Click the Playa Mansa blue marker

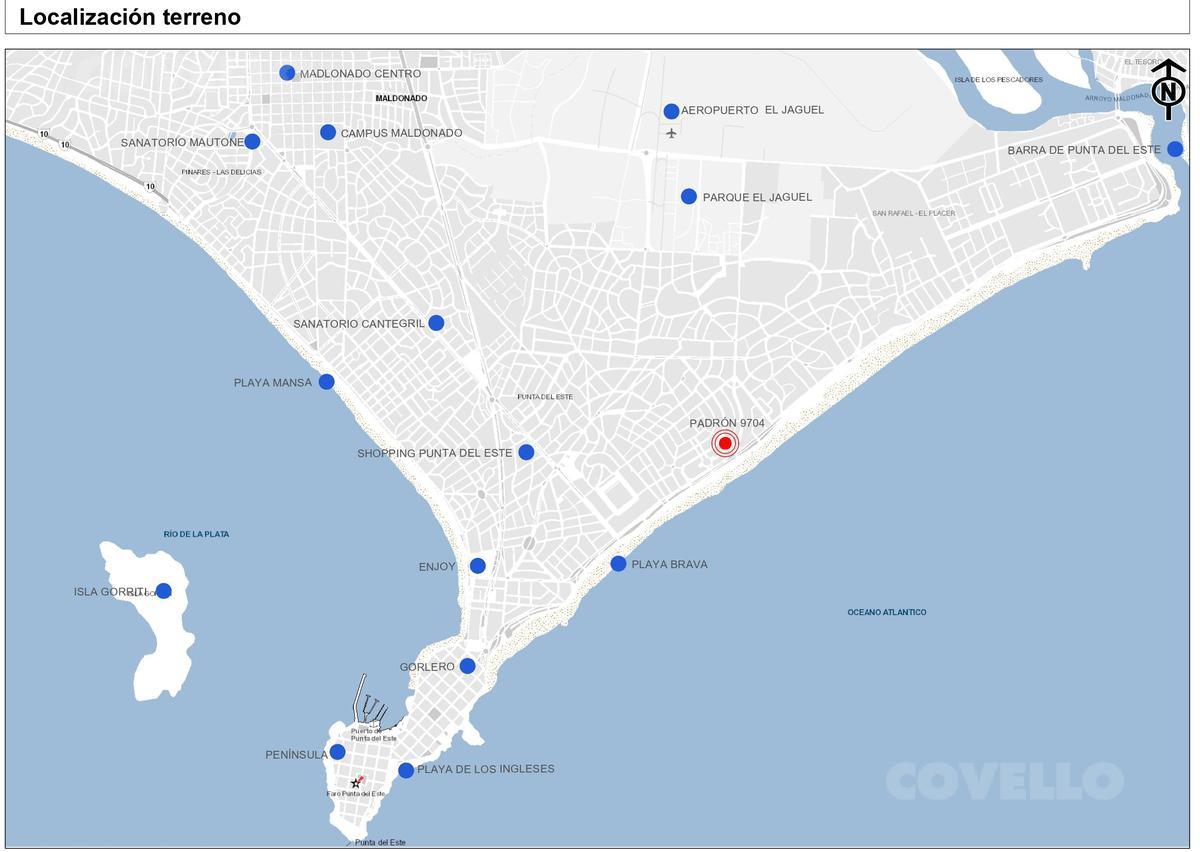pos(326,381)
